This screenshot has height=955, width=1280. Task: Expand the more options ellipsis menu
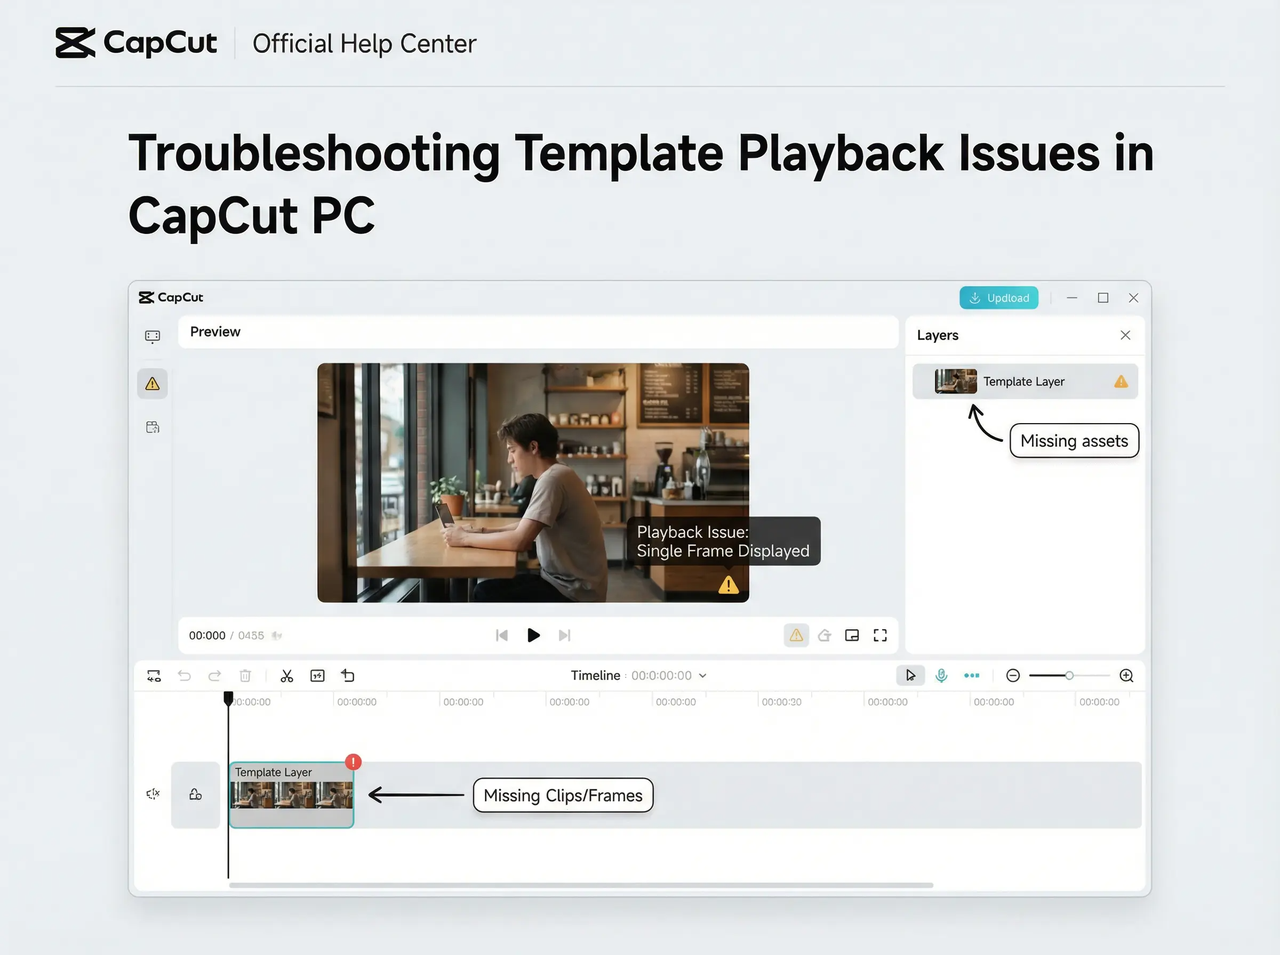coord(971,675)
